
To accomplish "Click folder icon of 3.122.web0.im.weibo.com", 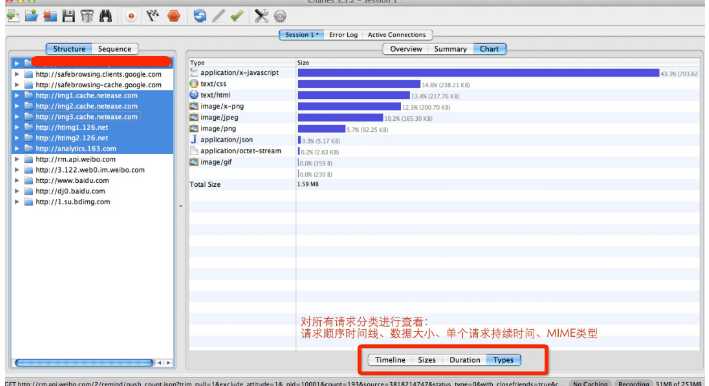I will 29,170.
